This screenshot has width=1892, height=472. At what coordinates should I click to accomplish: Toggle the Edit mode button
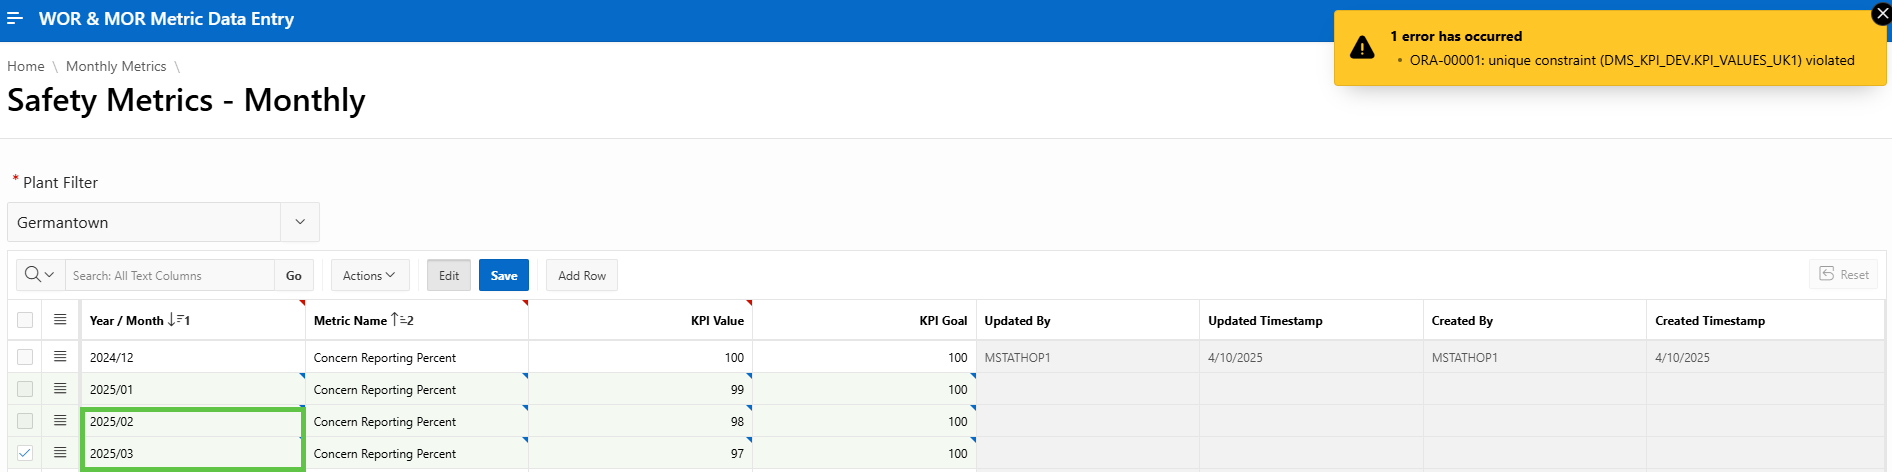click(448, 275)
